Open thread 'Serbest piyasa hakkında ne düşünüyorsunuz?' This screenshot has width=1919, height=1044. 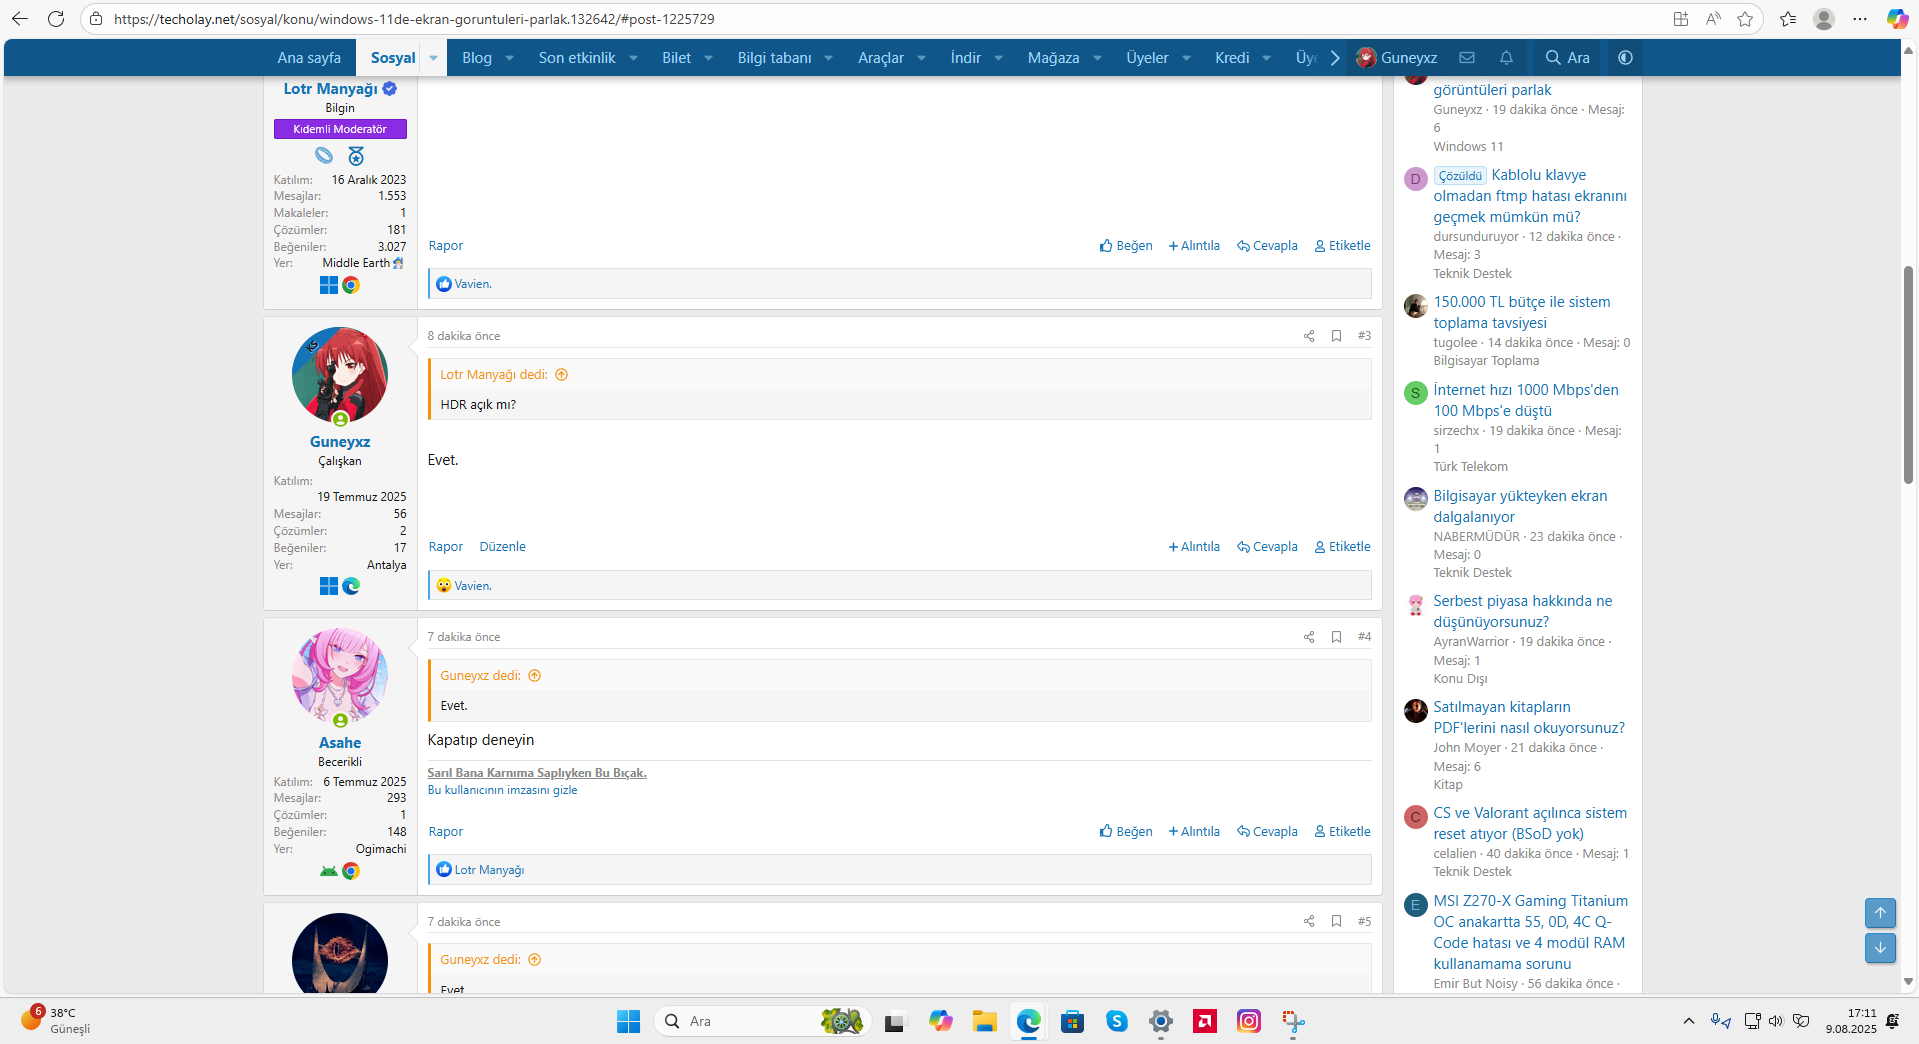[1523, 611]
